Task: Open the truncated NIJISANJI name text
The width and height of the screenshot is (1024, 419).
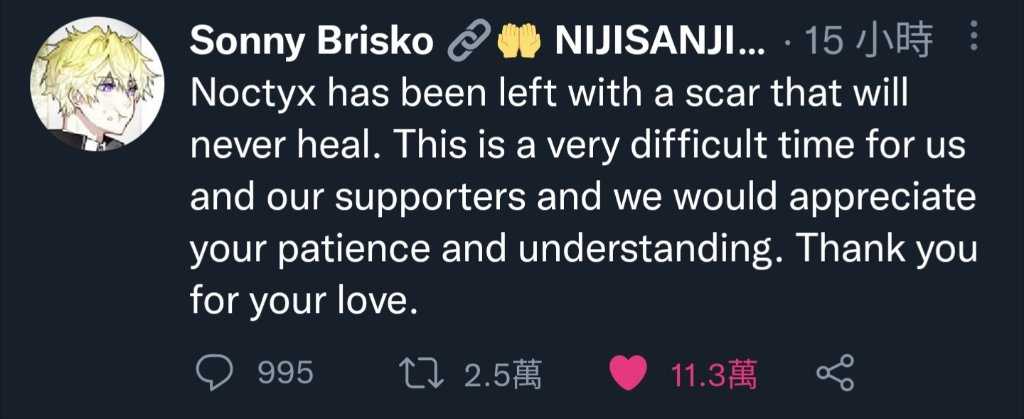Action: (660, 42)
